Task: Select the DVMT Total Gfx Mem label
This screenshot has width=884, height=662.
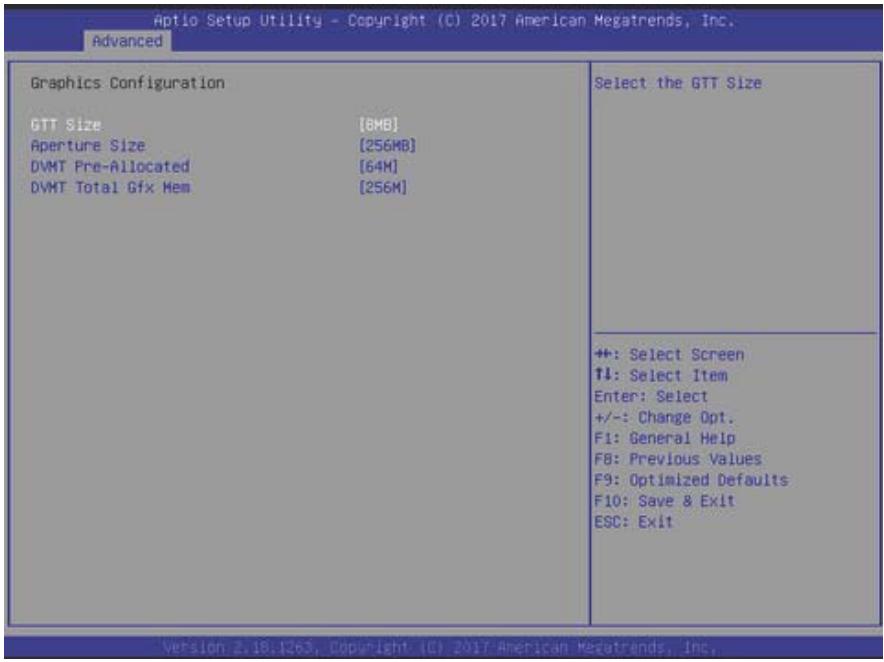Action: click(110, 187)
